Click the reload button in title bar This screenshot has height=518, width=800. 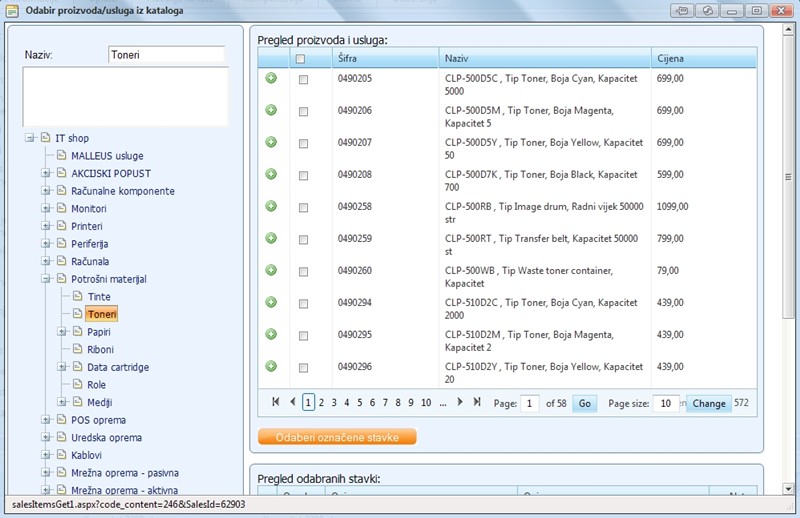pos(707,11)
